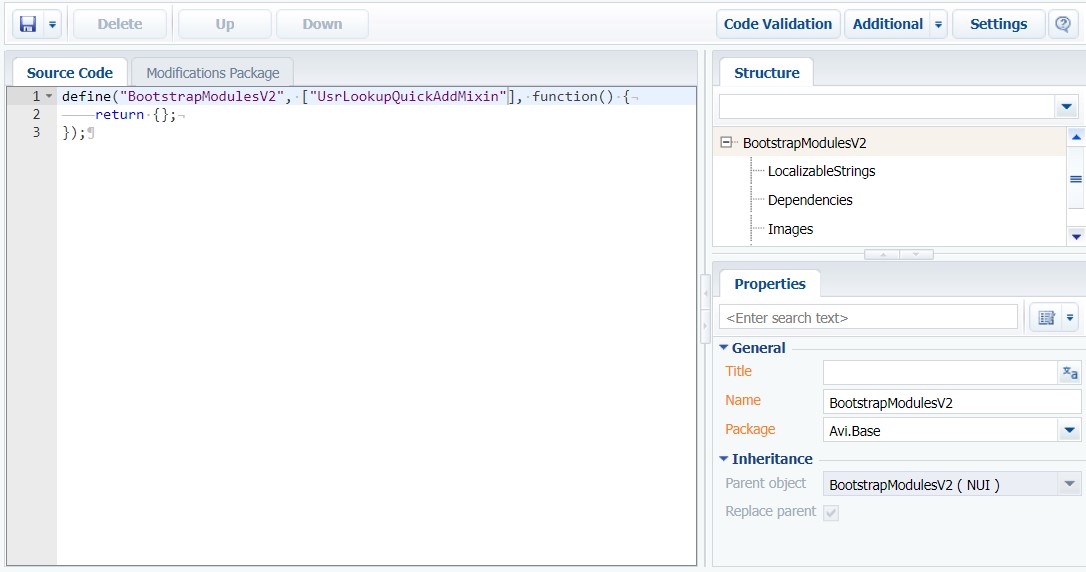
Task: Click the properties search text field
Action: 868,318
